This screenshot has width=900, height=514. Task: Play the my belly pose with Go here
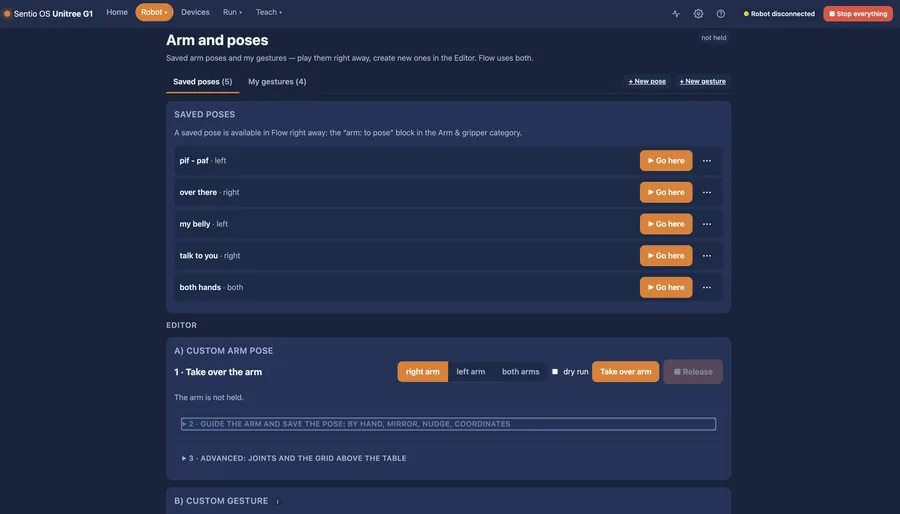click(666, 224)
